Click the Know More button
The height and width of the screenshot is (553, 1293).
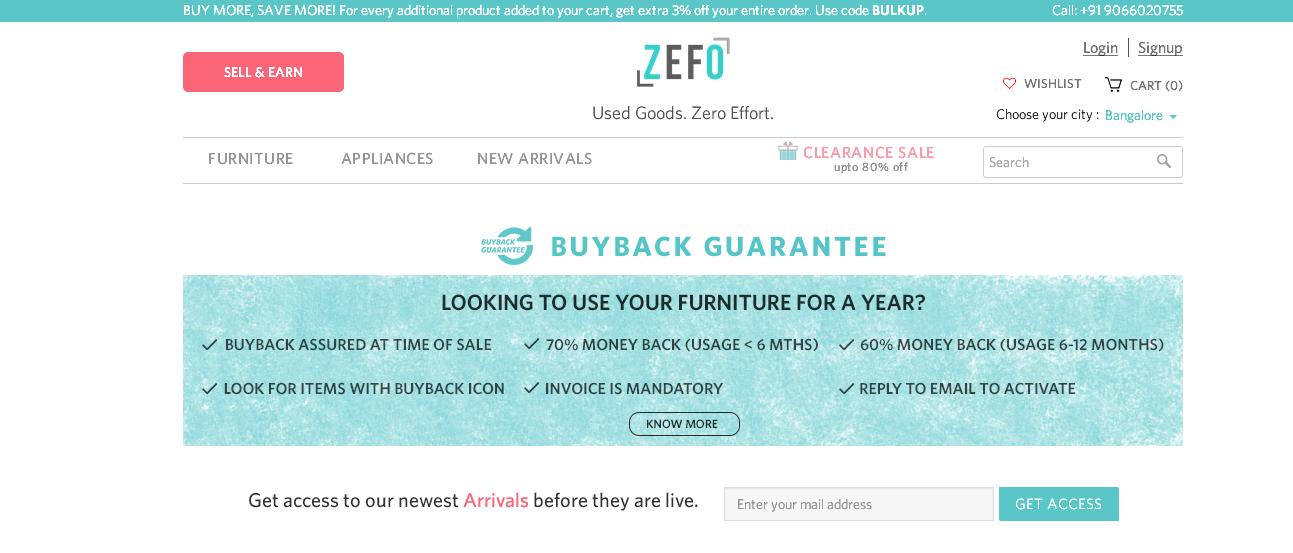point(684,424)
